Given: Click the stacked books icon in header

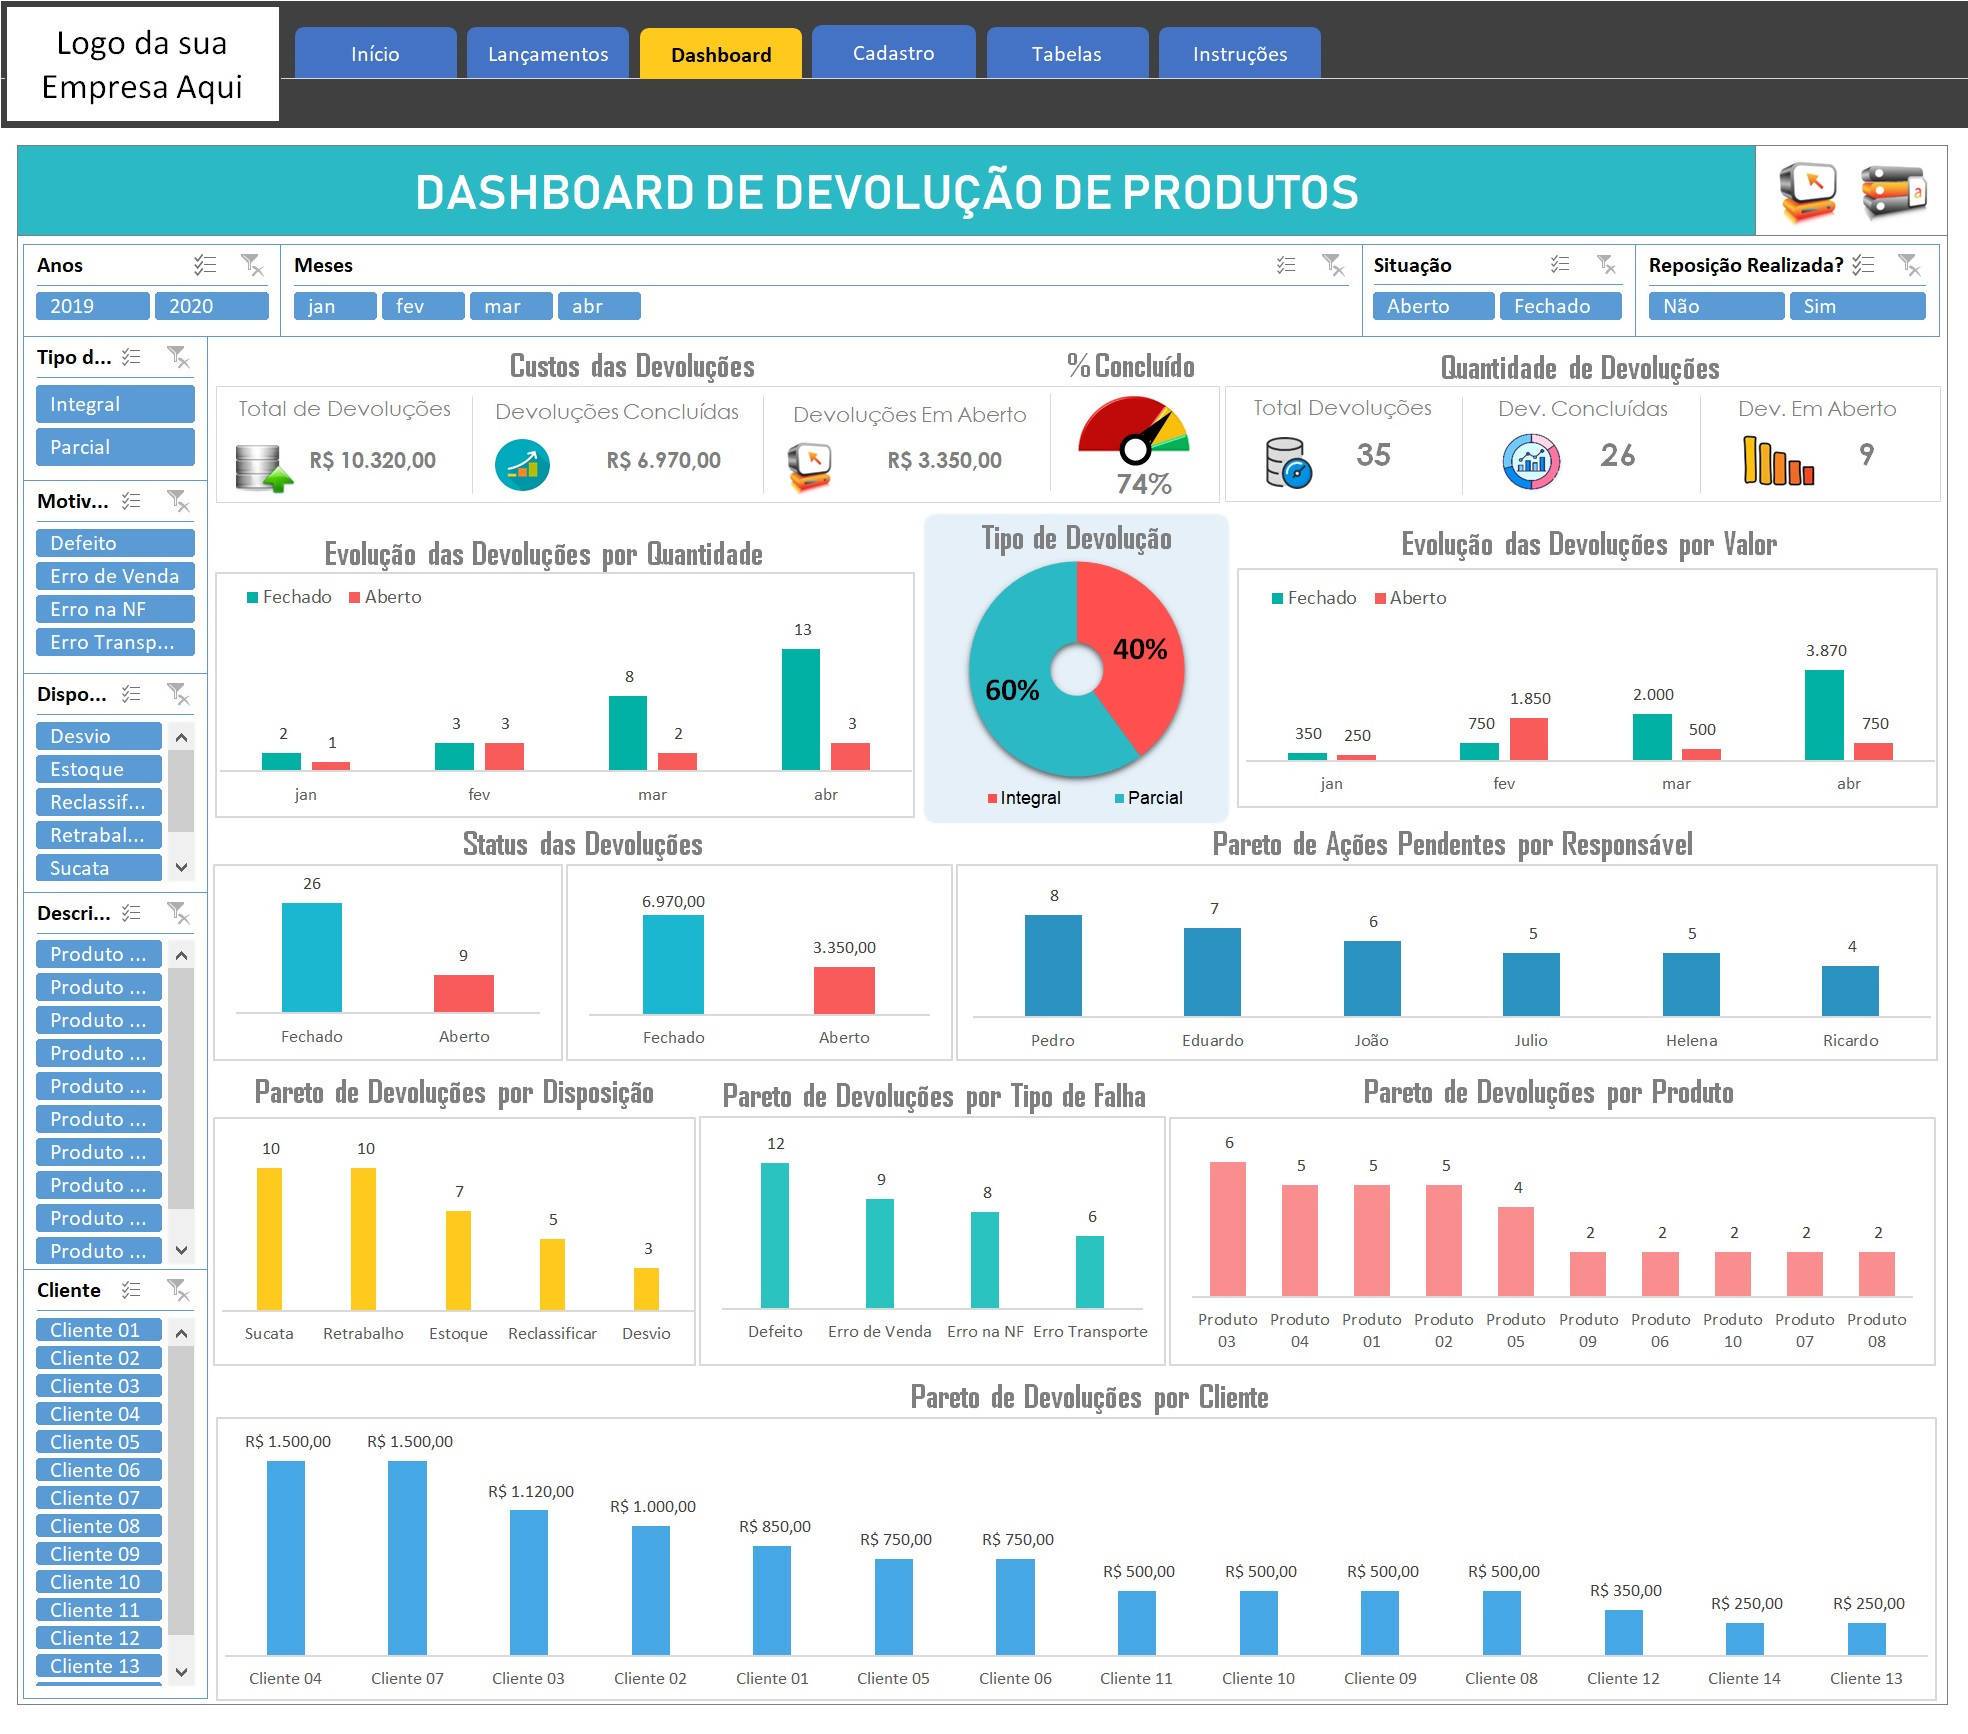Looking at the screenshot, I should pos(1892,191).
